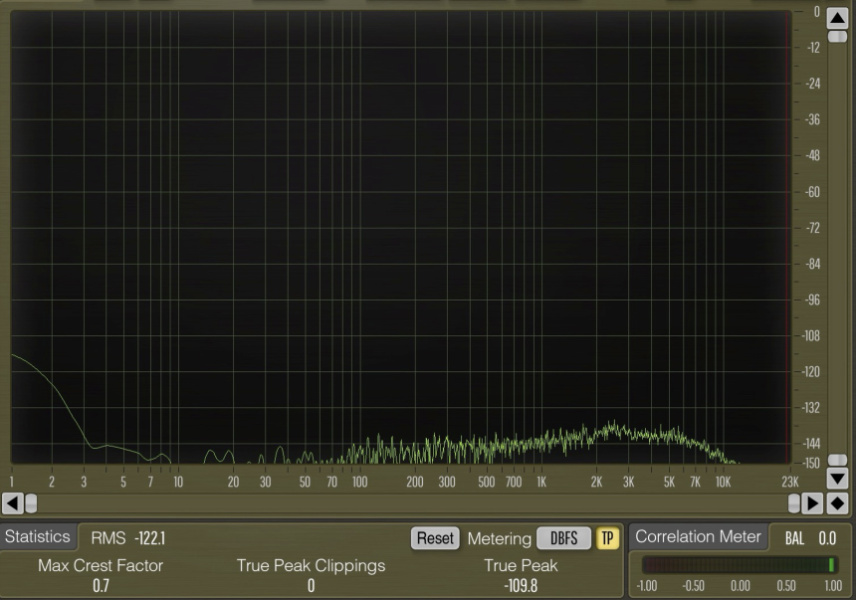Click the scroll up arrow beside the dB scale

pos(838,19)
